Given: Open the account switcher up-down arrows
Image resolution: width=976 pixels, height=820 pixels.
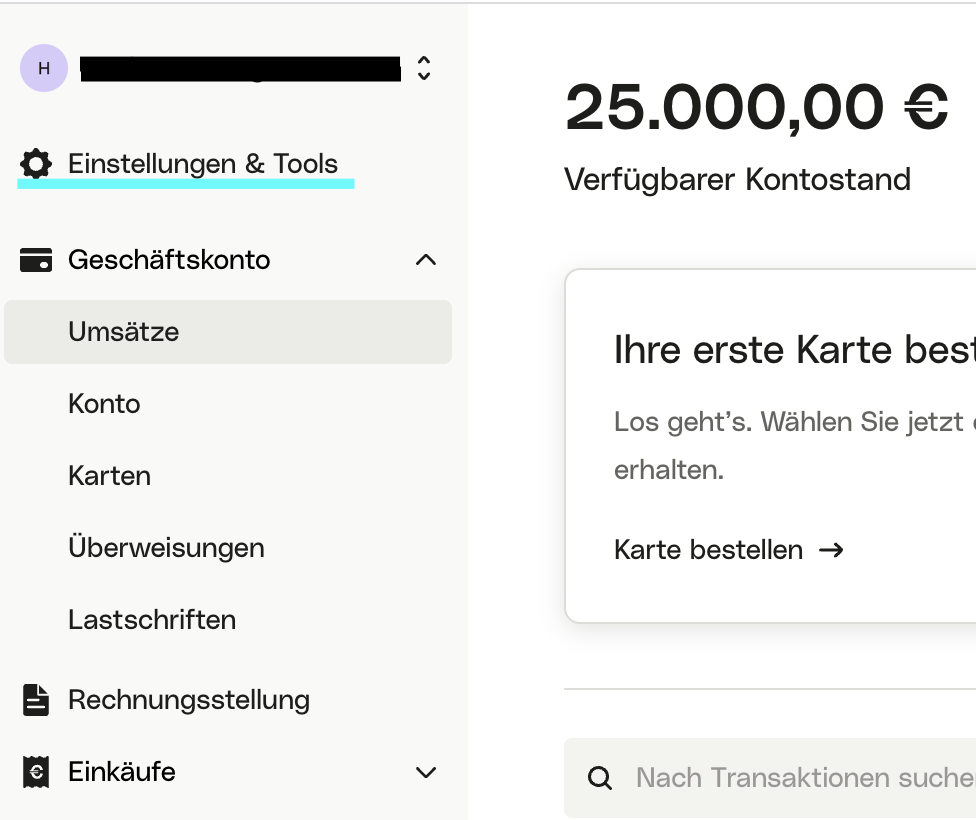Looking at the screenshot, I should [x=424, y=68].
